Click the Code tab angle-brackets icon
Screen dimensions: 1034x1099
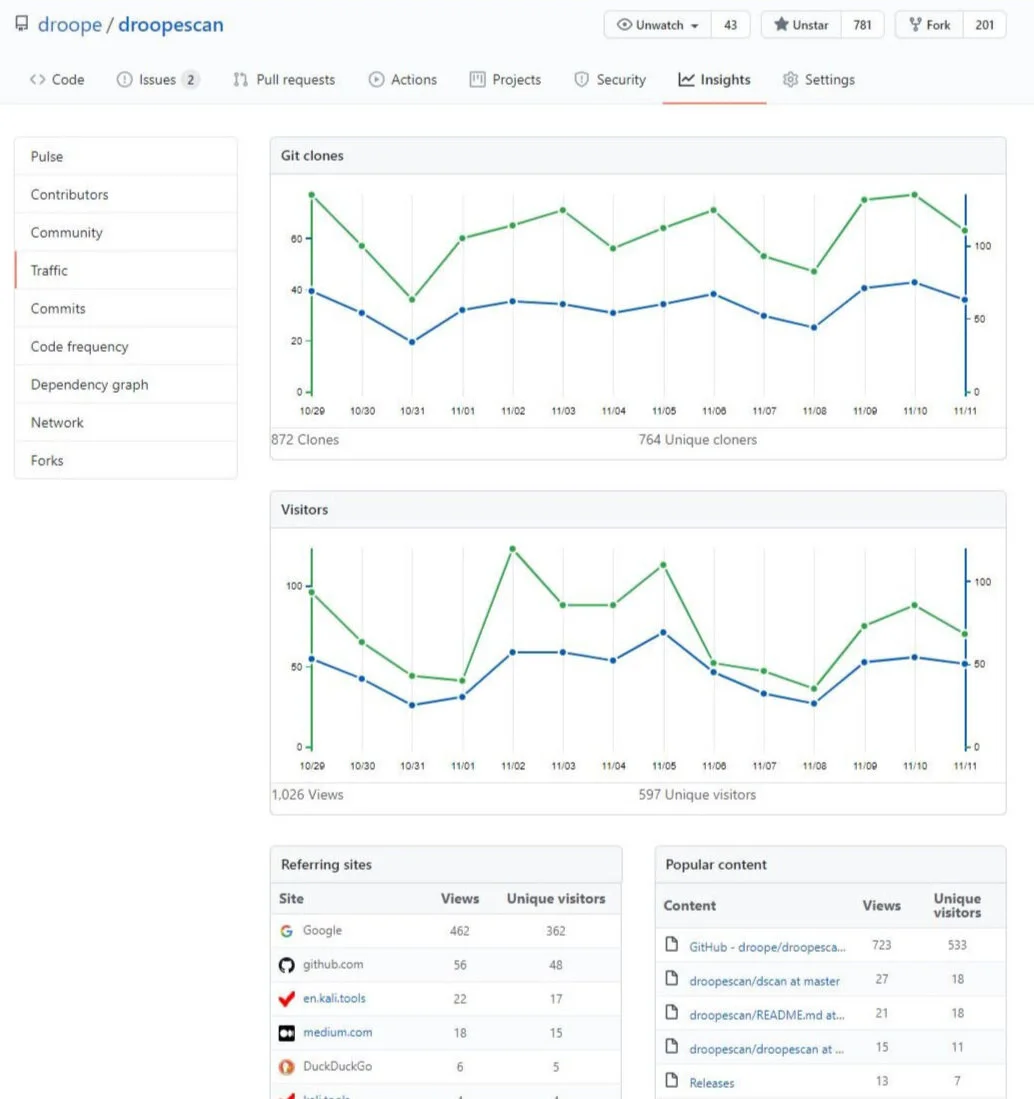[37, 79]
